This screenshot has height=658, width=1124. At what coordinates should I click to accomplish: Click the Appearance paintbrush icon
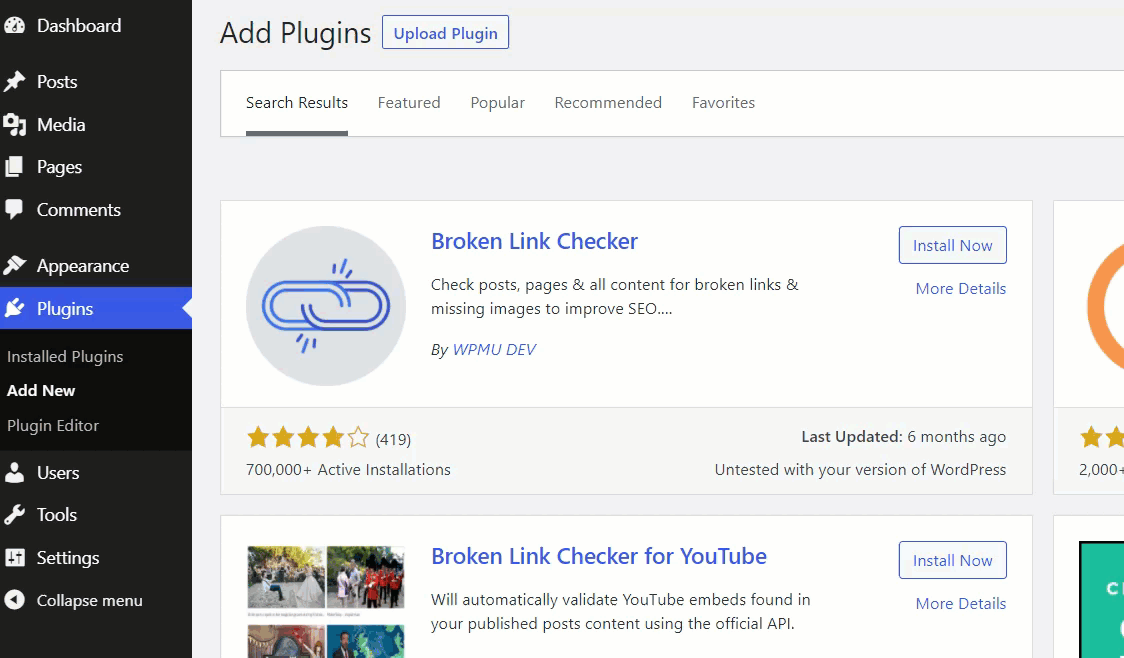(x=14, y=266)
